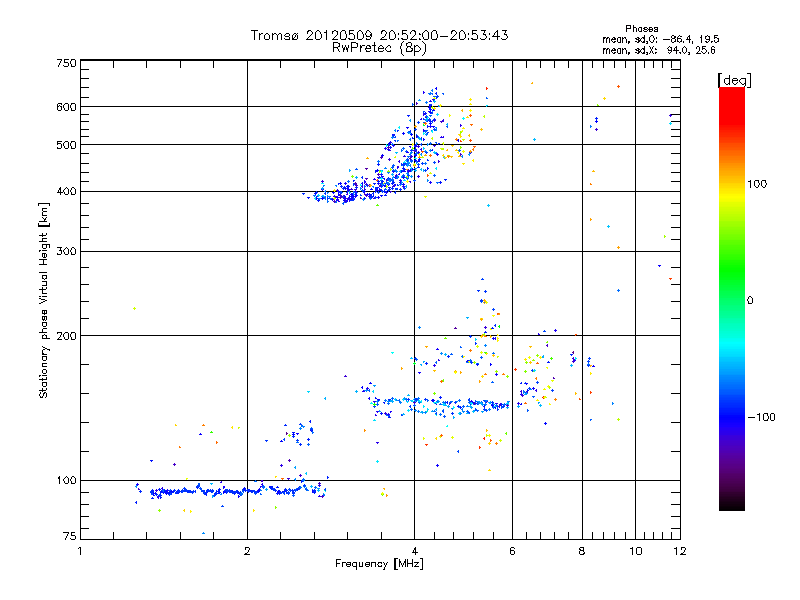Screen dimensions: 800x600
Task: Click the subtitle 'RwPretec (8p)'
Action: pos(379,48)
